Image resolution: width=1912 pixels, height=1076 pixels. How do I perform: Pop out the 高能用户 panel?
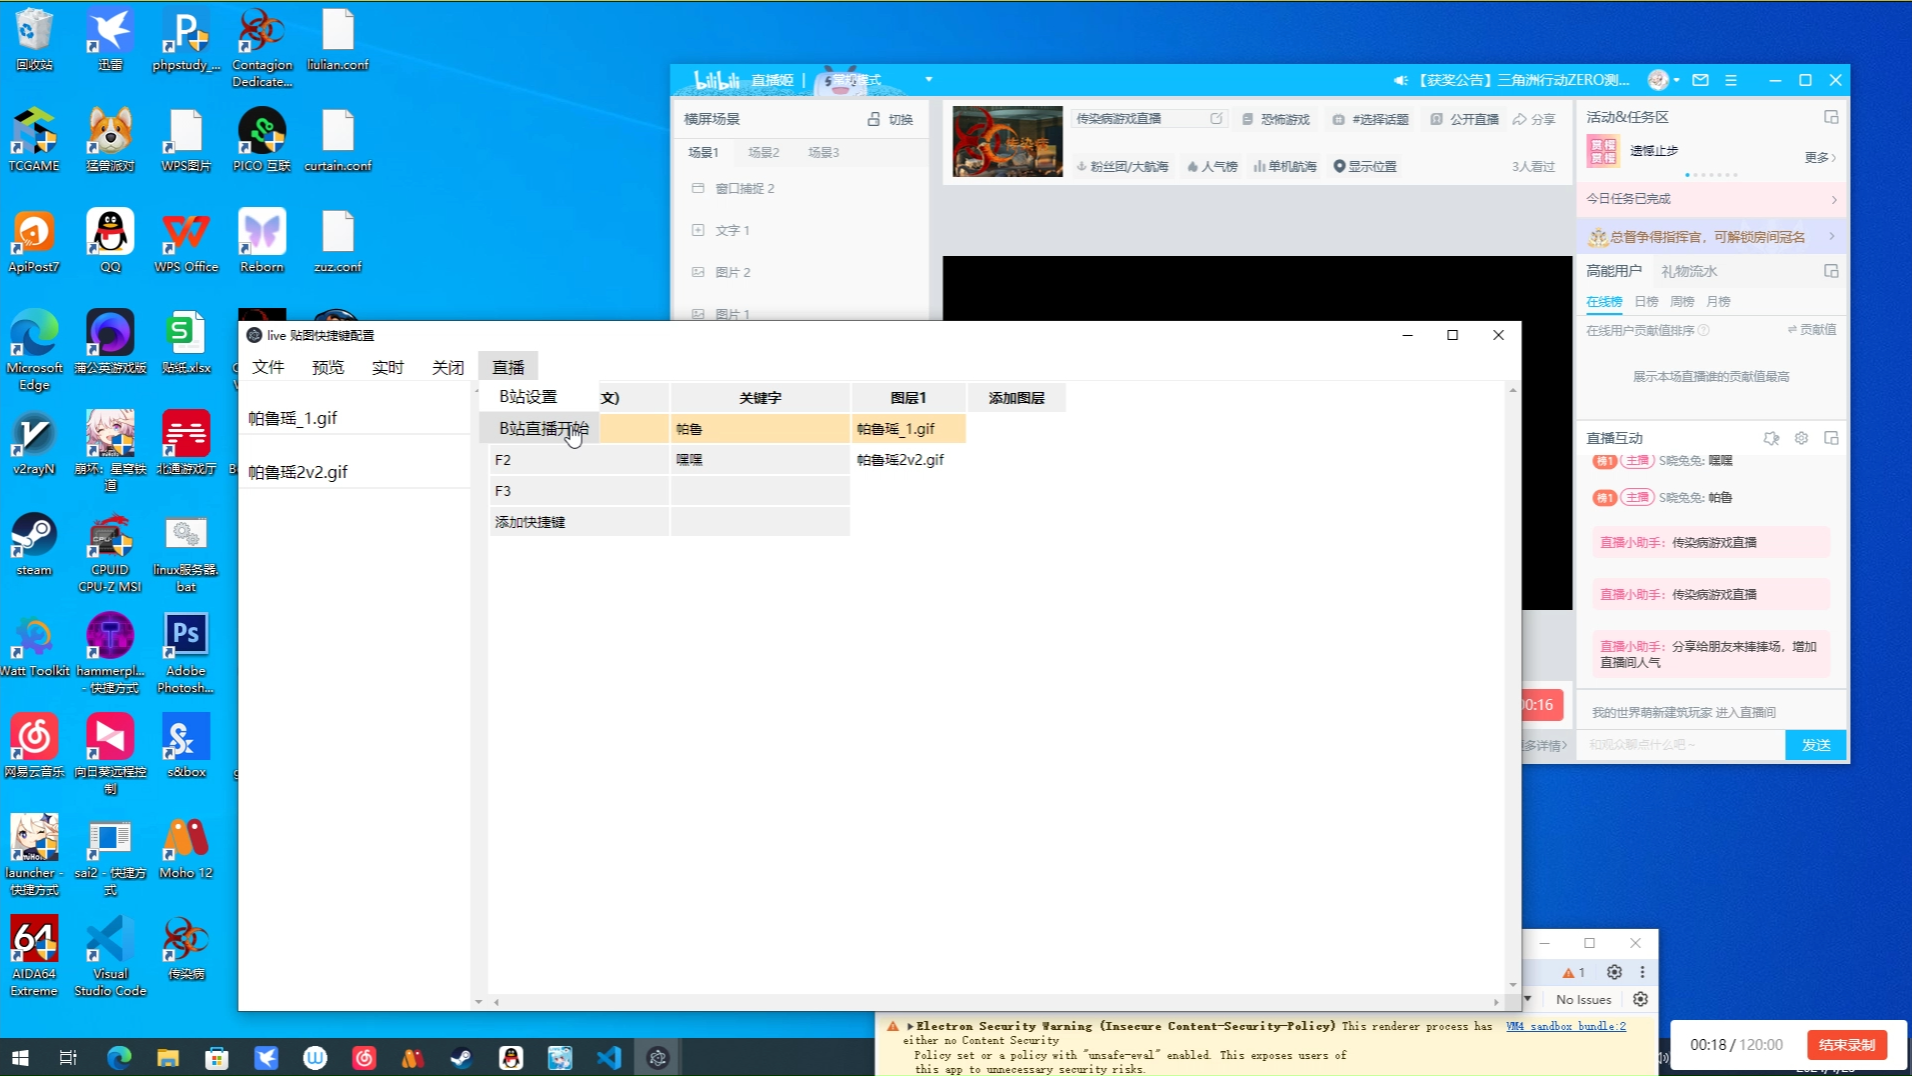[x=1831, y=271]
